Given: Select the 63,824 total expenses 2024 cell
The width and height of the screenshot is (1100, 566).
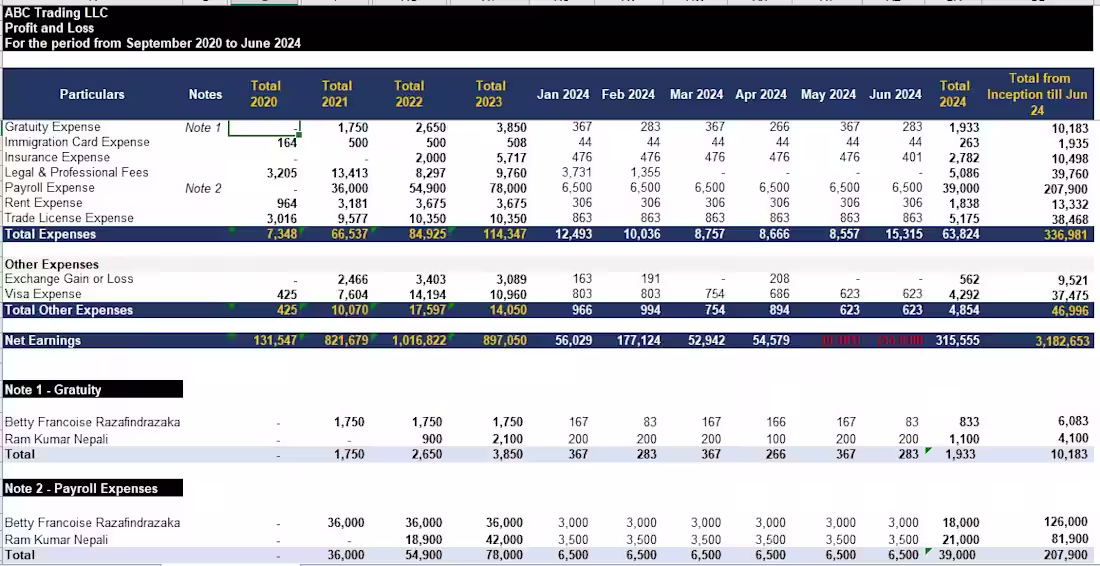Looking at the screenshot, I should click(960, 234).
